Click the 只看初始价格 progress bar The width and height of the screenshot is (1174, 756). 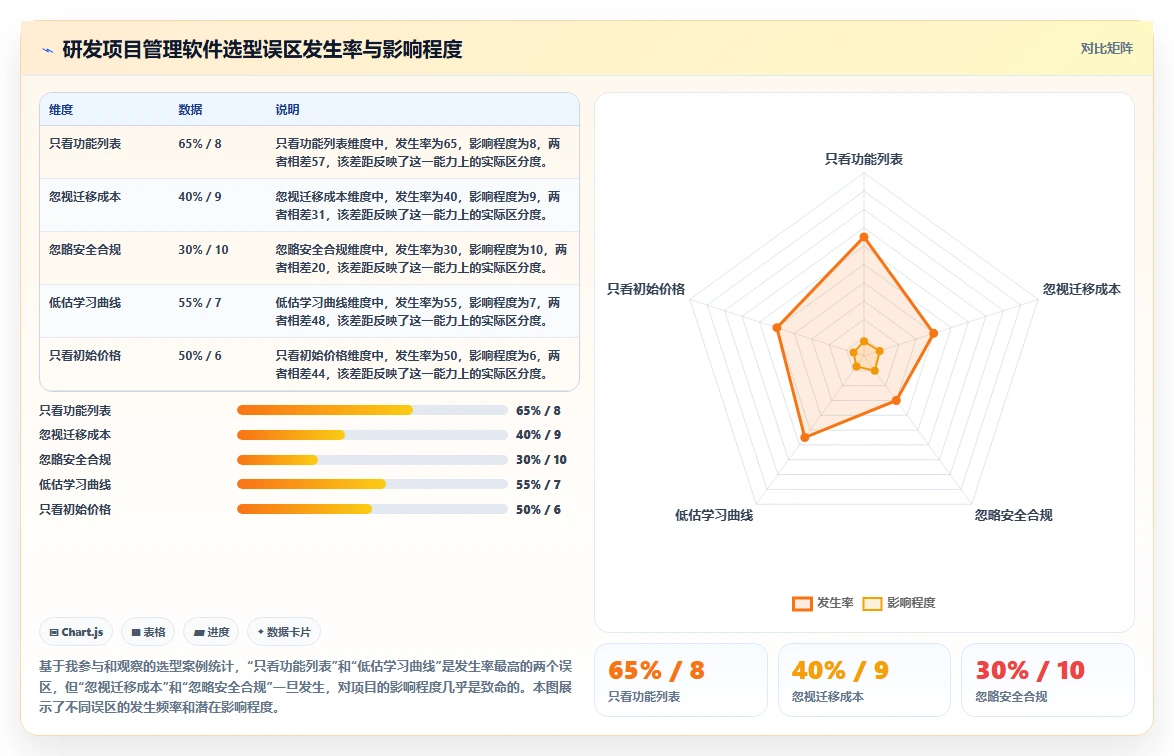(372, 509)
